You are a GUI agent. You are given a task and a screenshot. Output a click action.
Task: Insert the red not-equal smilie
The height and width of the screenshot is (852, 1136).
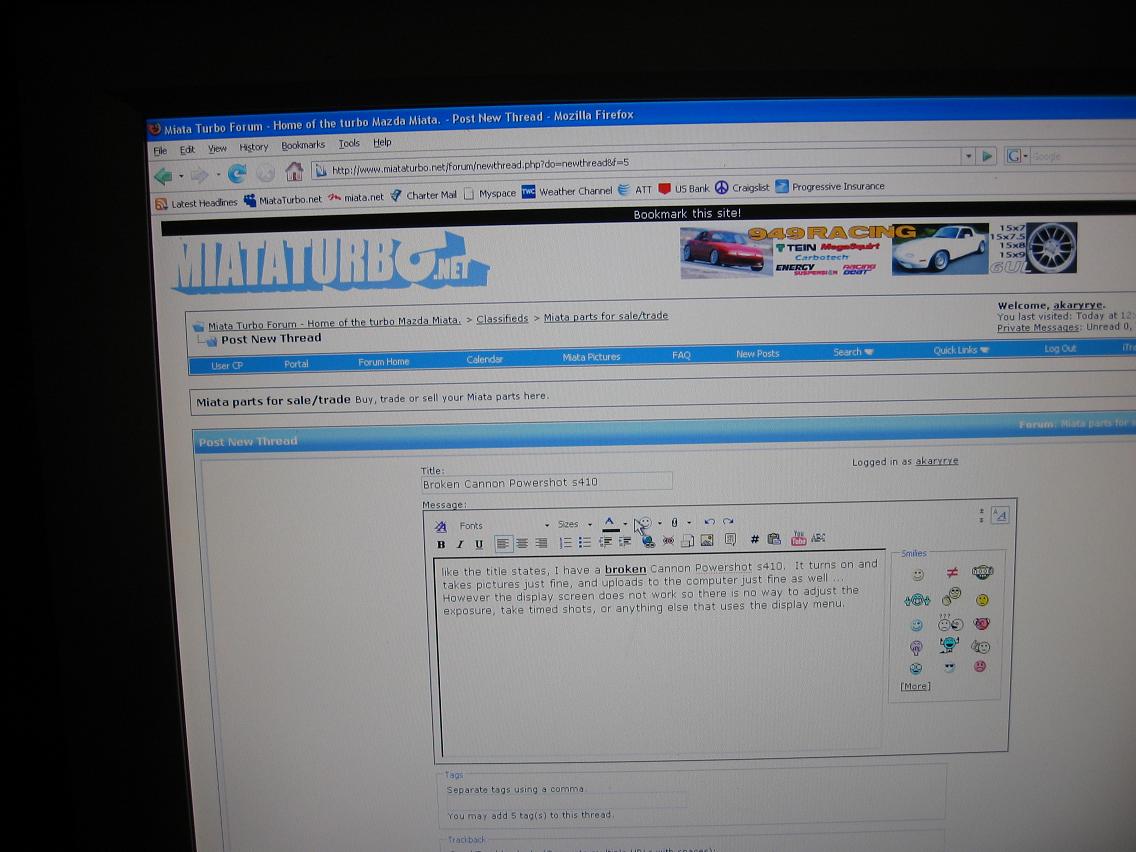pos(952,572)
